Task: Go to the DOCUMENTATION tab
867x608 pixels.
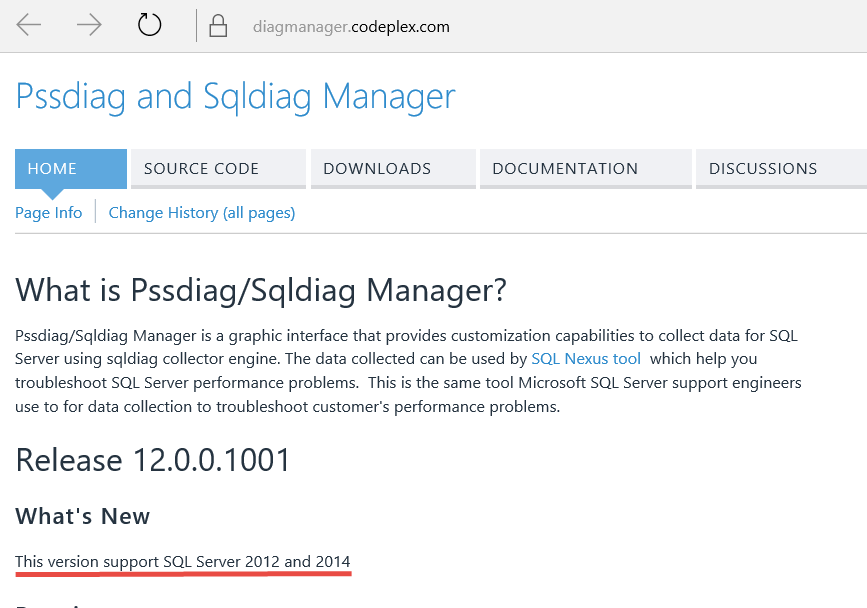Action: click(585, 168)
